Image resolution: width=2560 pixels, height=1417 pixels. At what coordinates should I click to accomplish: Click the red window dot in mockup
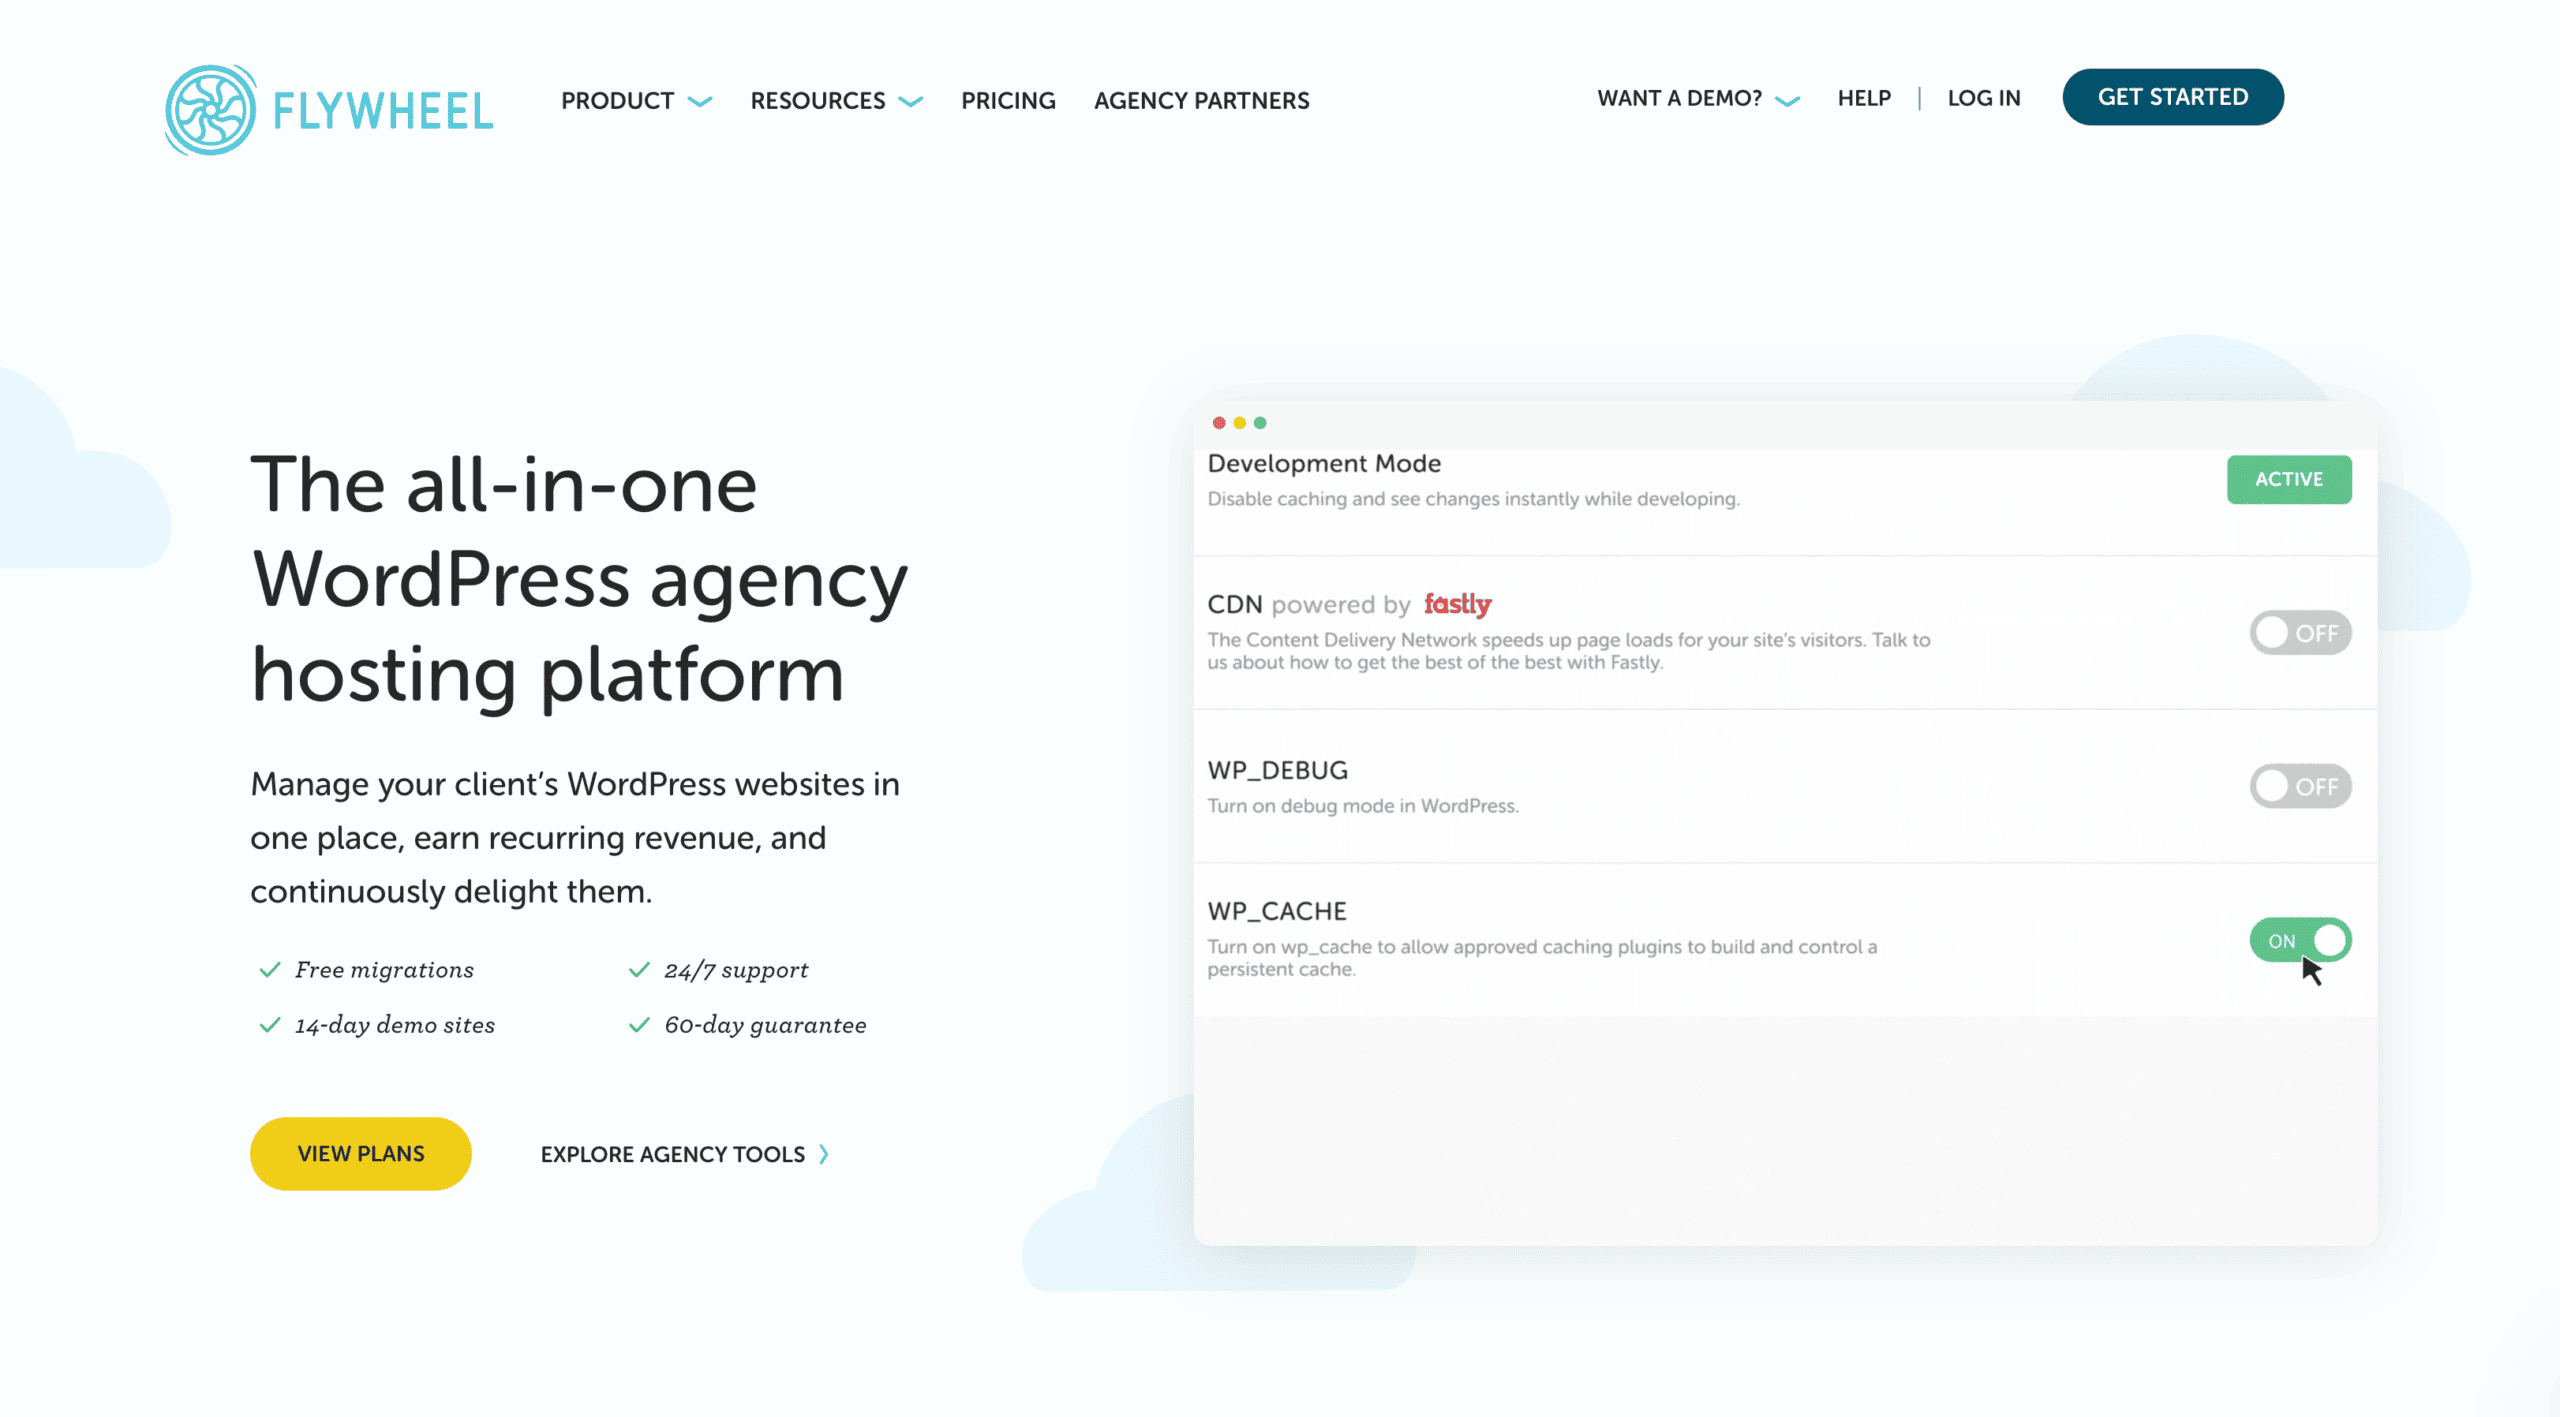1218,423
